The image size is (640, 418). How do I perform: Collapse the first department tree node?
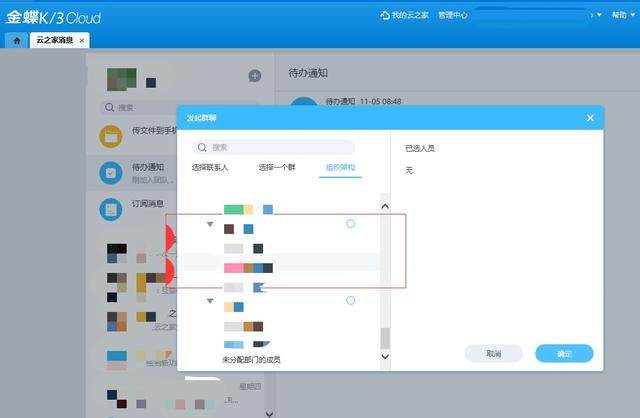point(210,224)
